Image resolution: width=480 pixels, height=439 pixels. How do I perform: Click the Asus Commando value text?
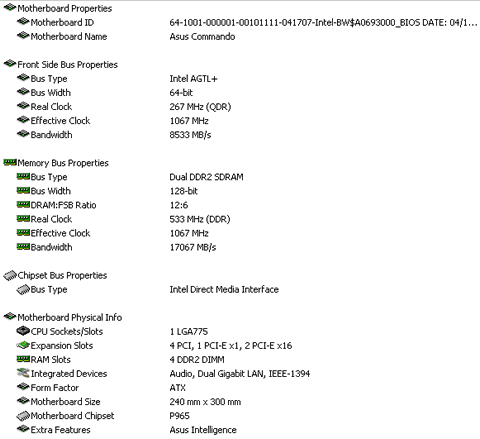pyautogui.click(x=202, y=36)
